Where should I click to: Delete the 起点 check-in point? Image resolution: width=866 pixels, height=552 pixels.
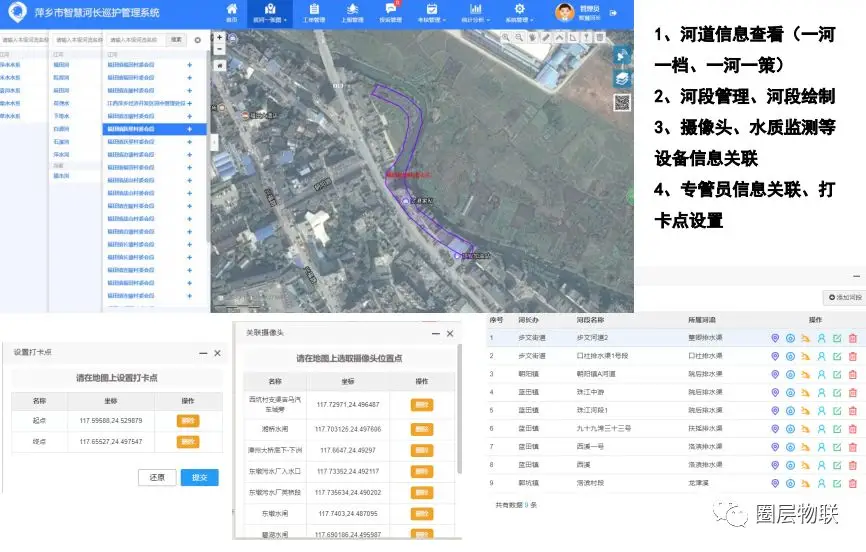(x=188, y=420)
